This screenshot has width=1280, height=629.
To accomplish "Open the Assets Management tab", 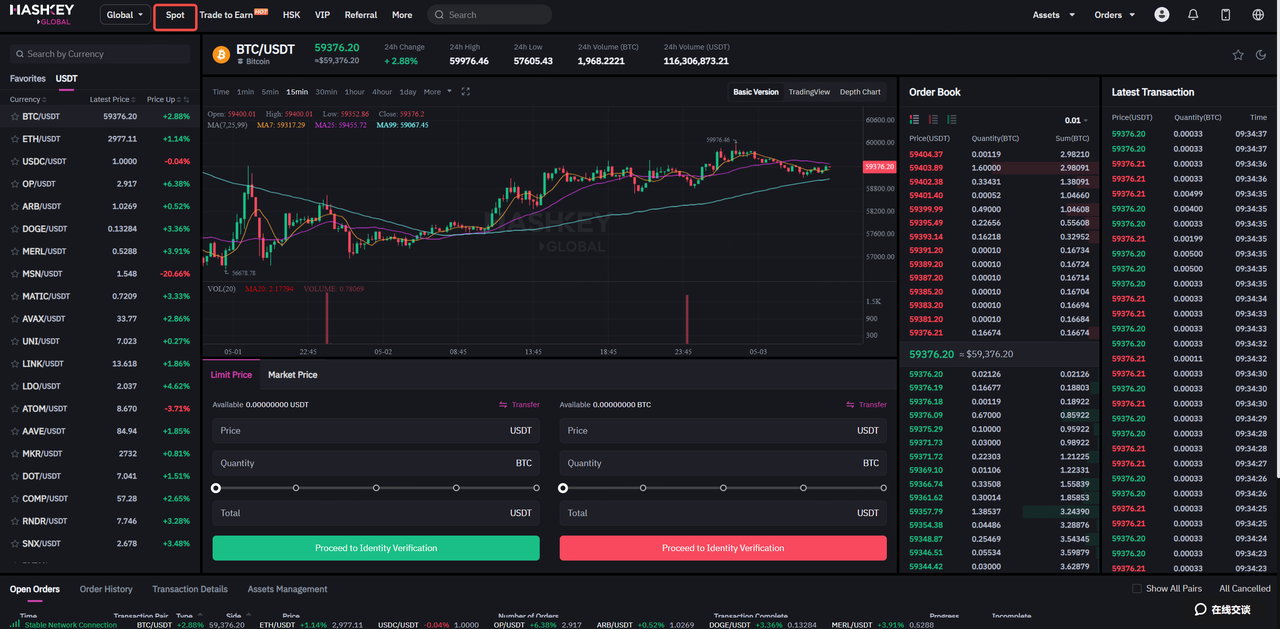I will 287,589.
